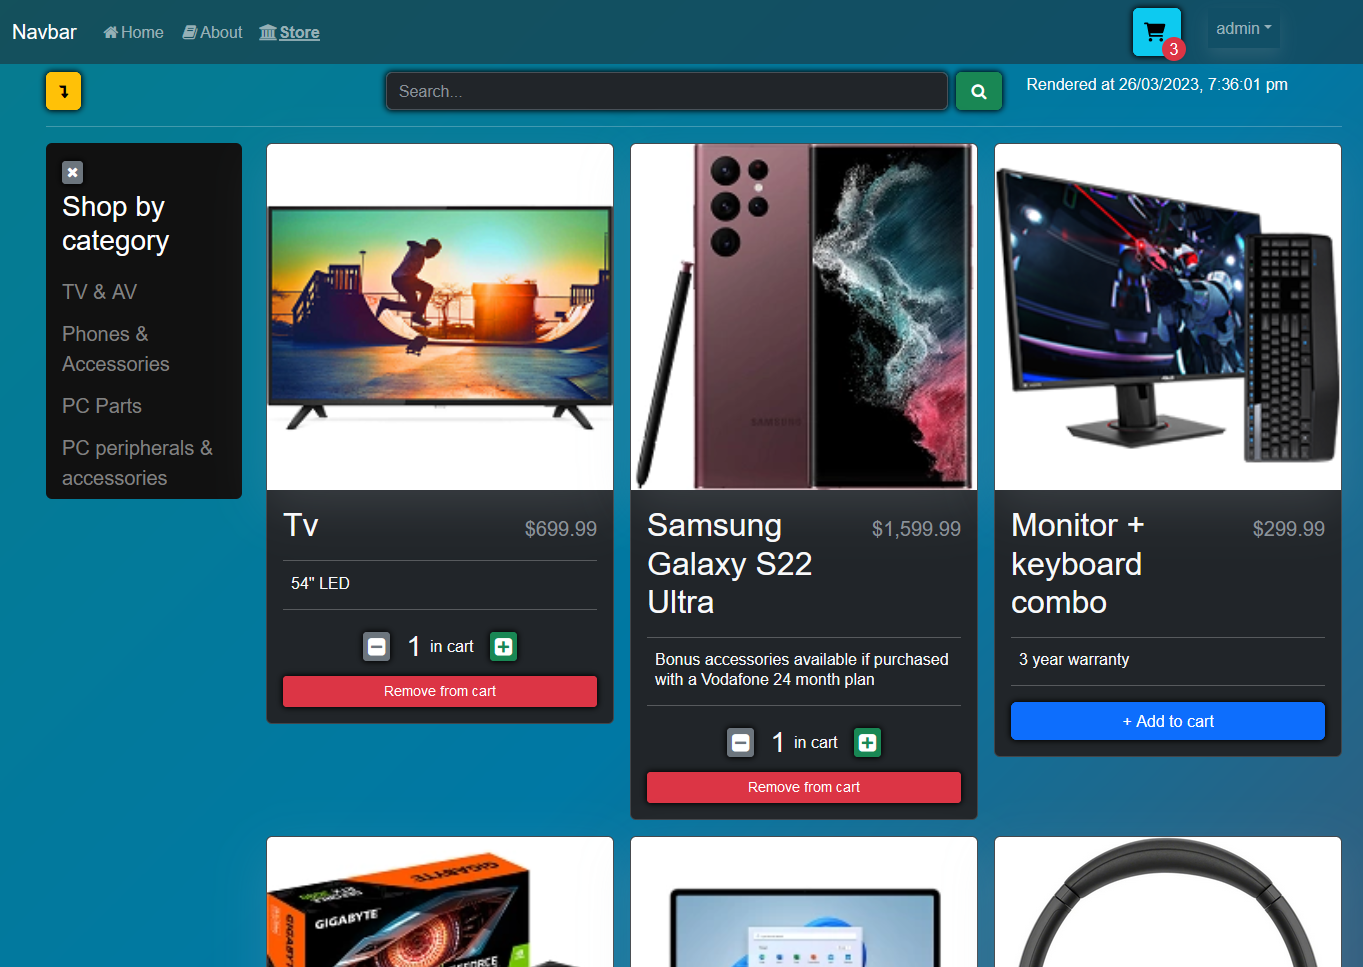Decrease Samsung Galaxy quantity with minus icon
Viewport: 1363px width, 967px height.
[x=740, y=742]
